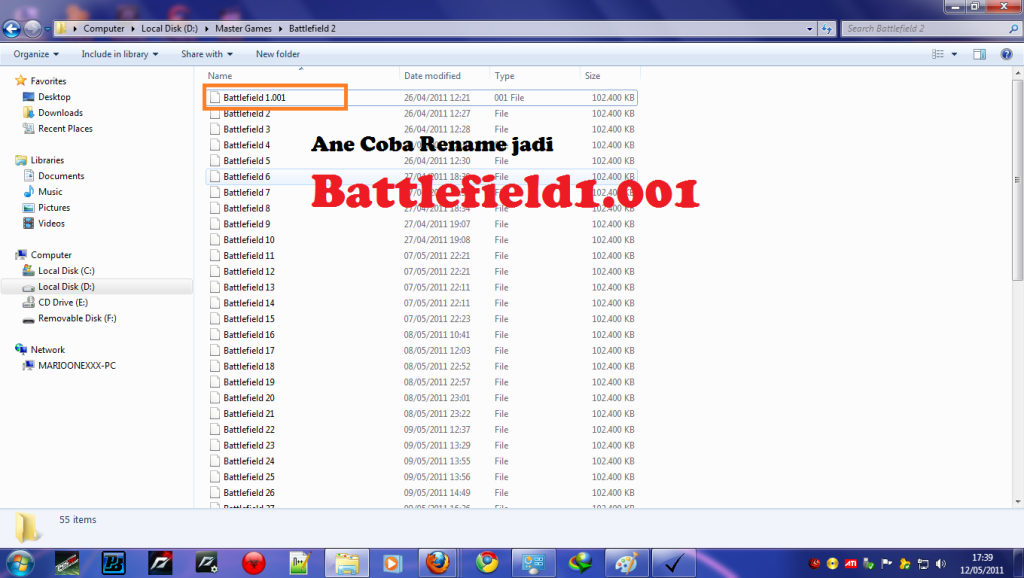Open Google Chrome from the taskbar
Image resolution: width=1024 pixels, height=578 pixels.
click(487, 563)
